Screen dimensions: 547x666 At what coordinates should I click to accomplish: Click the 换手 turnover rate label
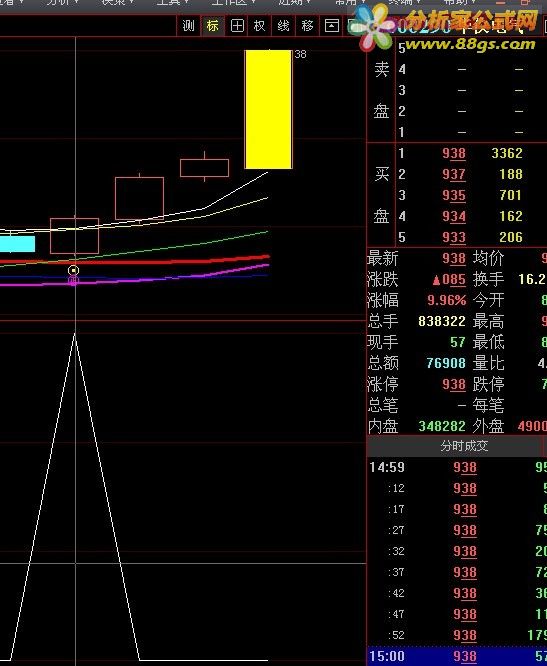pos(488,279)
